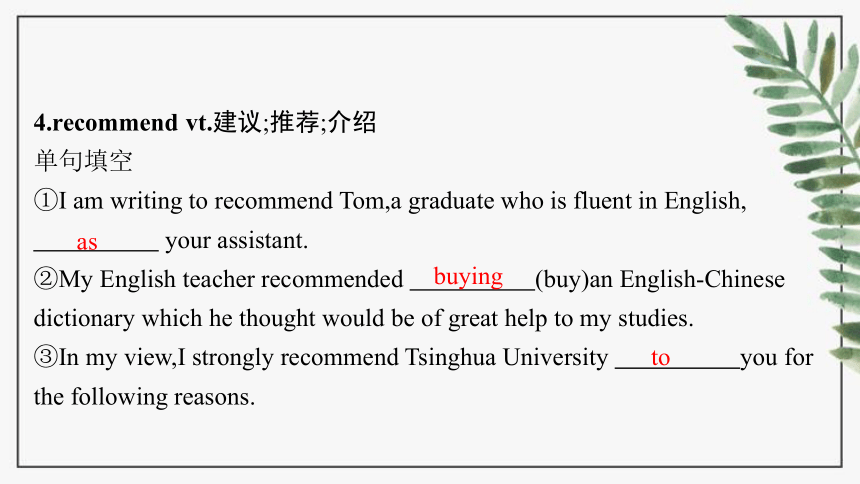Click the words "Tsinghua University"

point(506,357)
